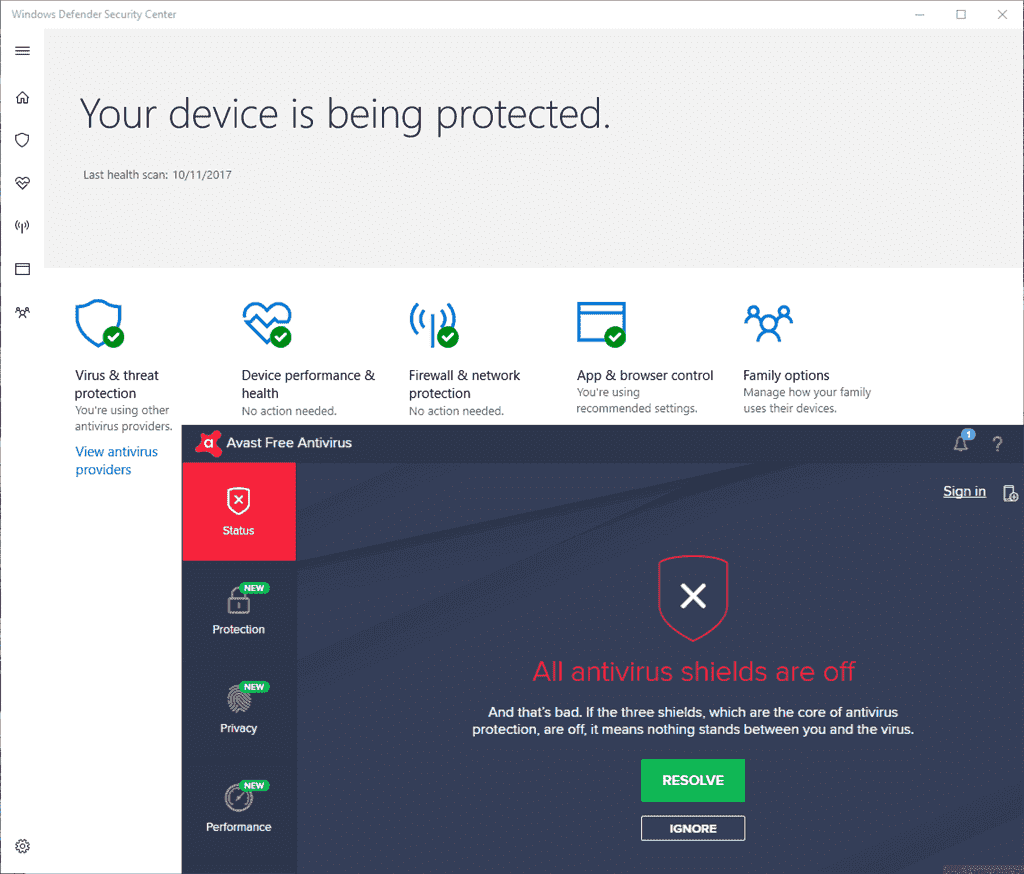Click the Avast logo in title bar
Screen dimensions: 1024x874
[208, 444]
